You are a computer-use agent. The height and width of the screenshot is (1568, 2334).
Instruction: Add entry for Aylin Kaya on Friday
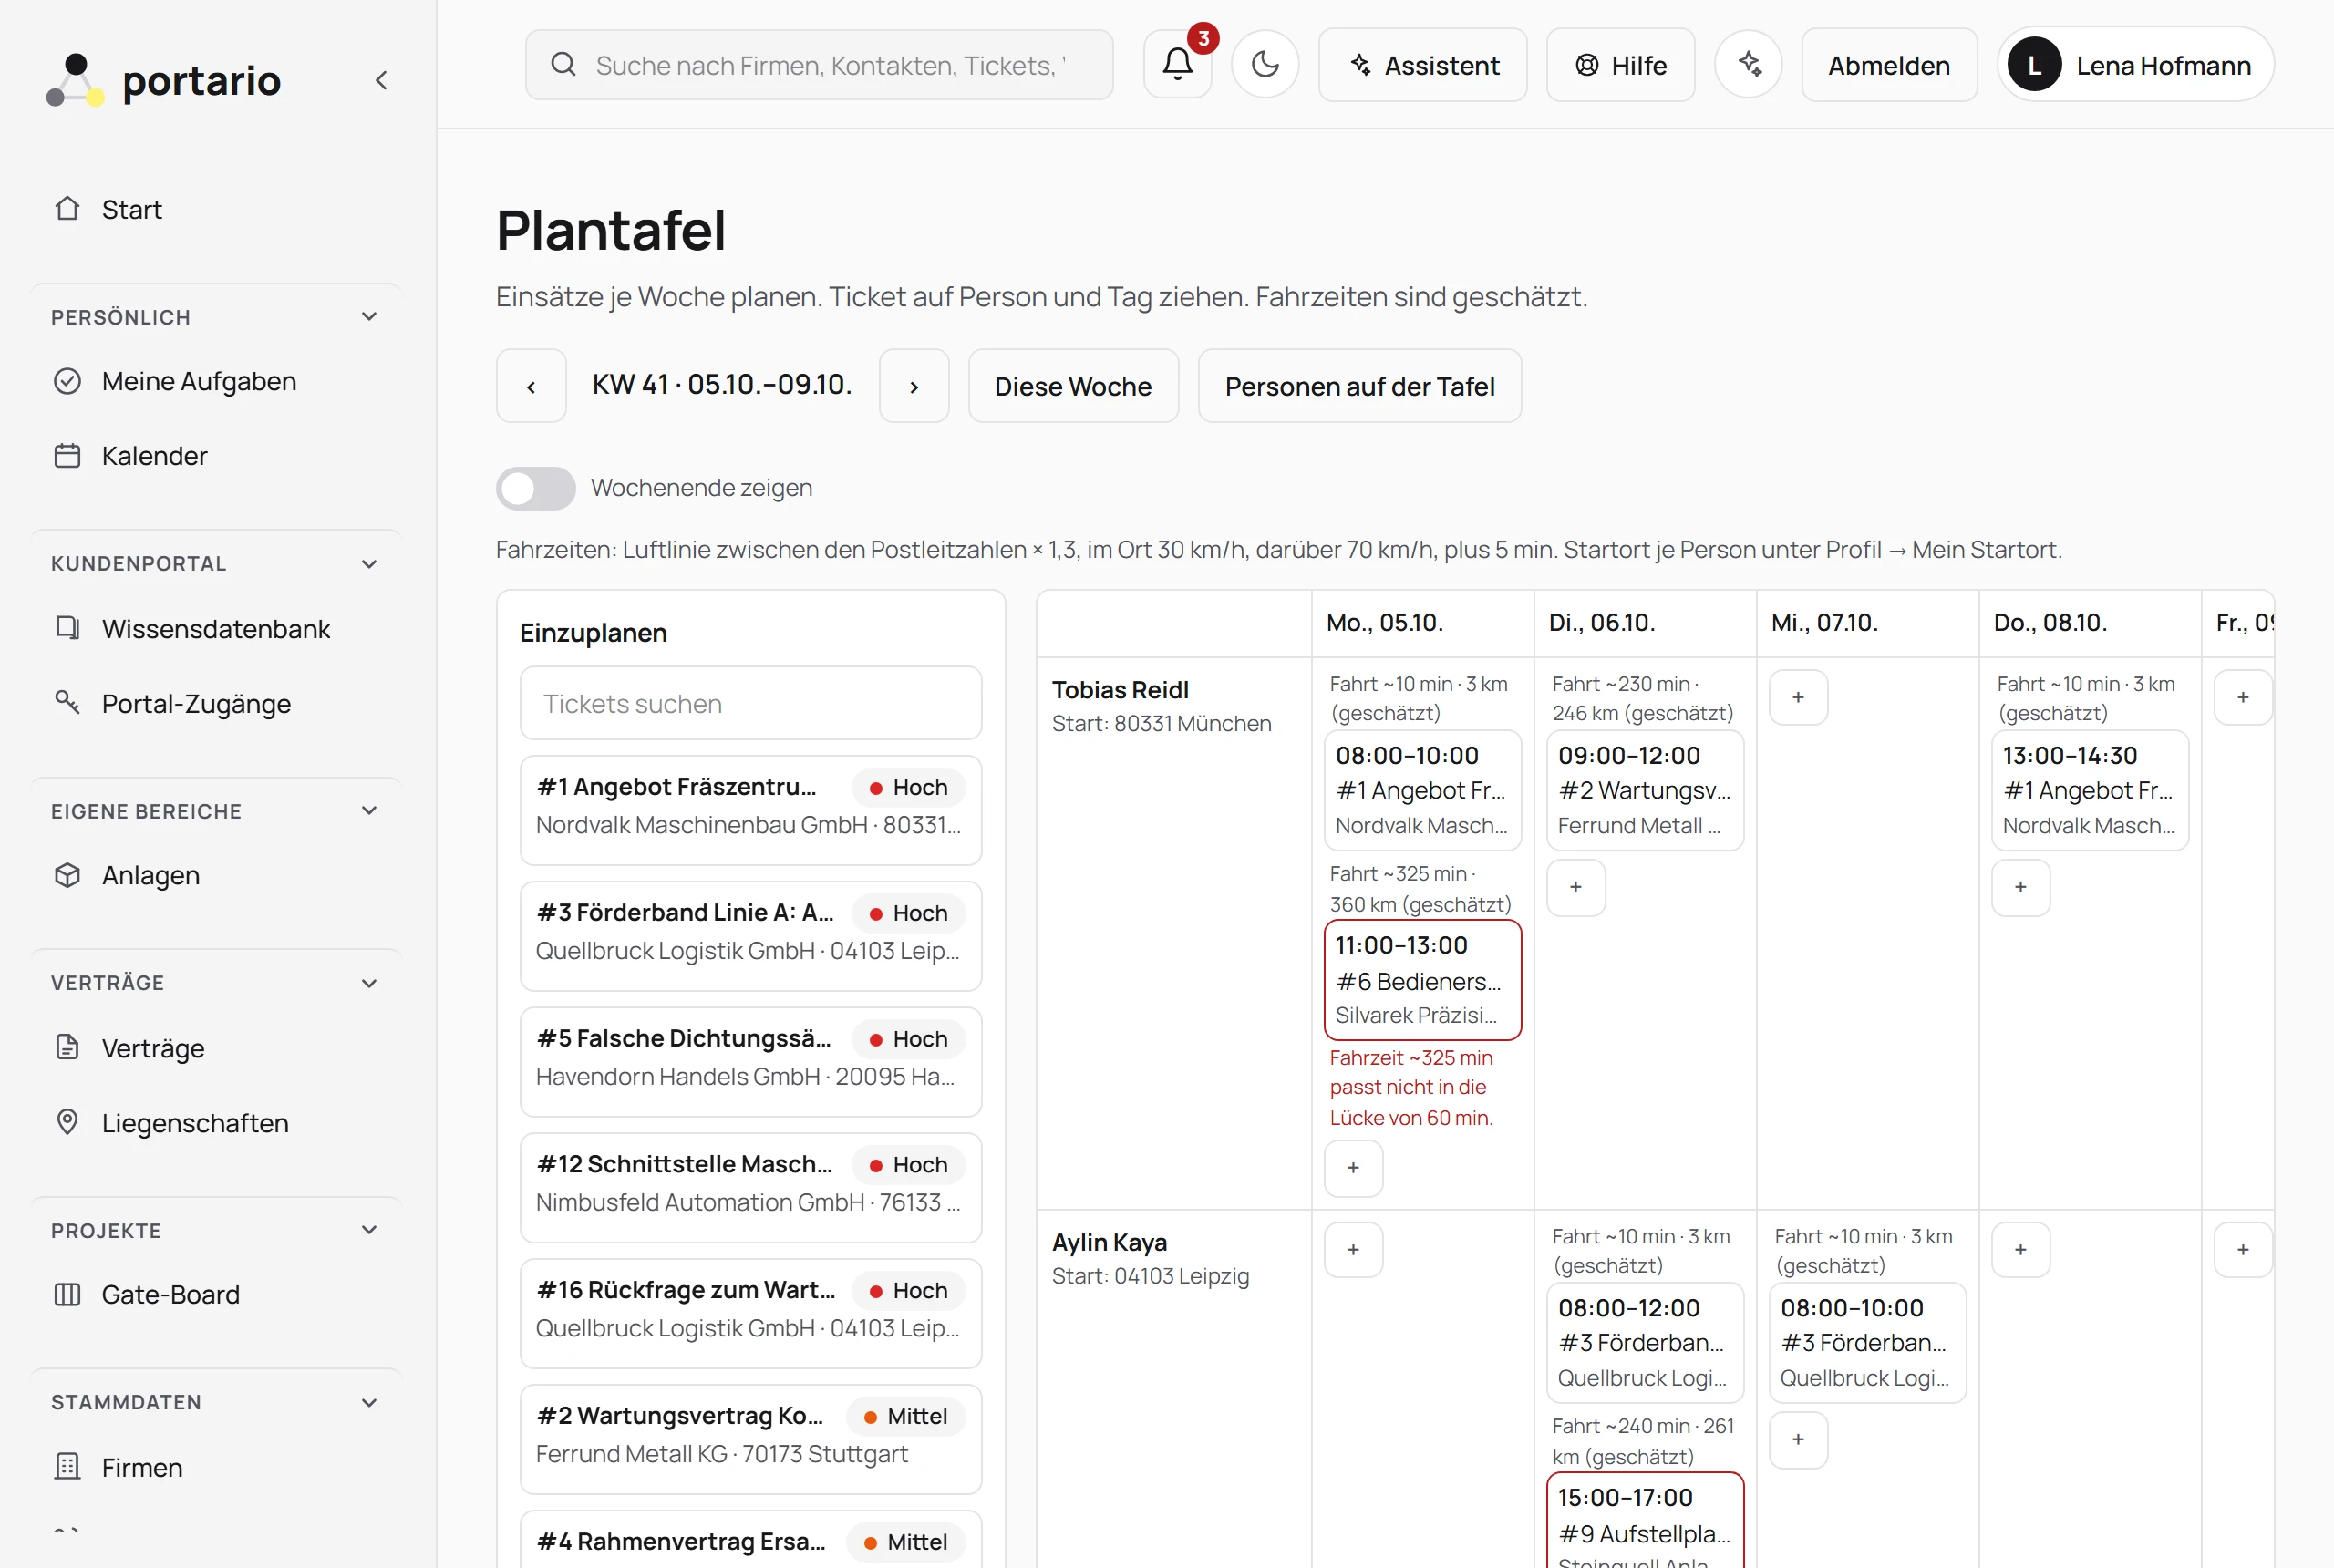point(2243,1250)
